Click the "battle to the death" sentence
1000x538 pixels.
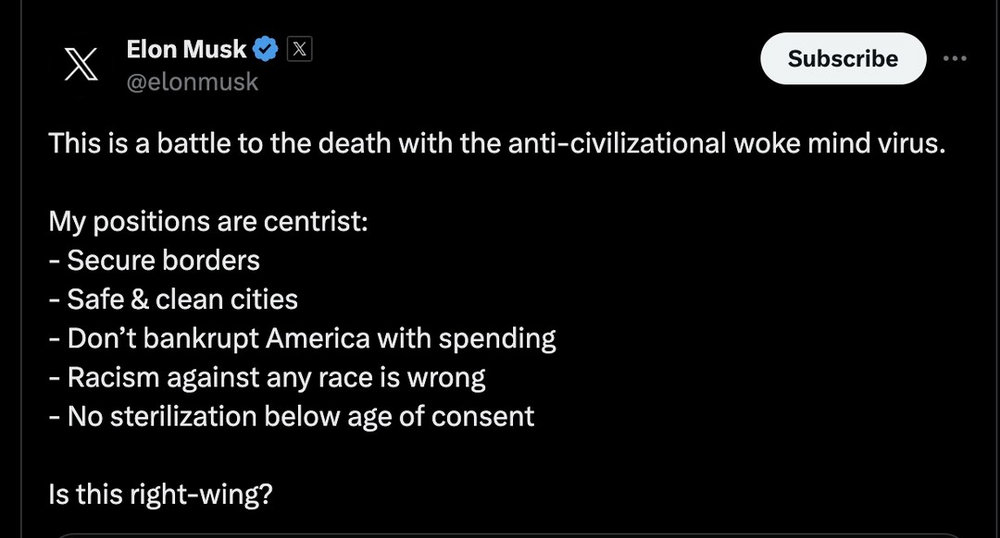(495, 143)
